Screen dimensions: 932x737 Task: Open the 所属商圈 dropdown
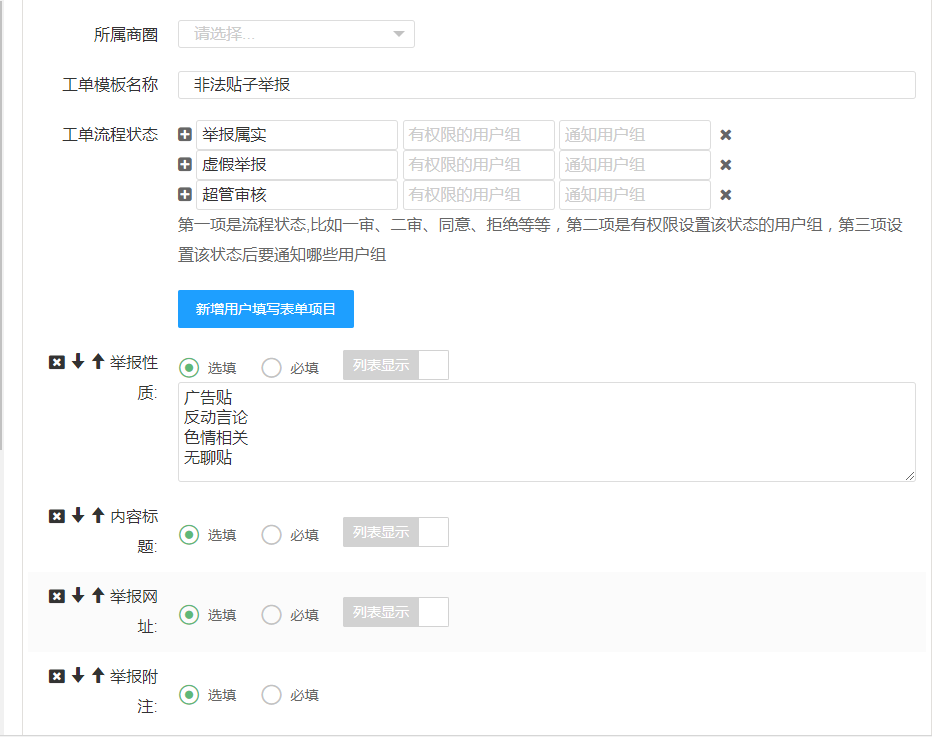[296, 34]
